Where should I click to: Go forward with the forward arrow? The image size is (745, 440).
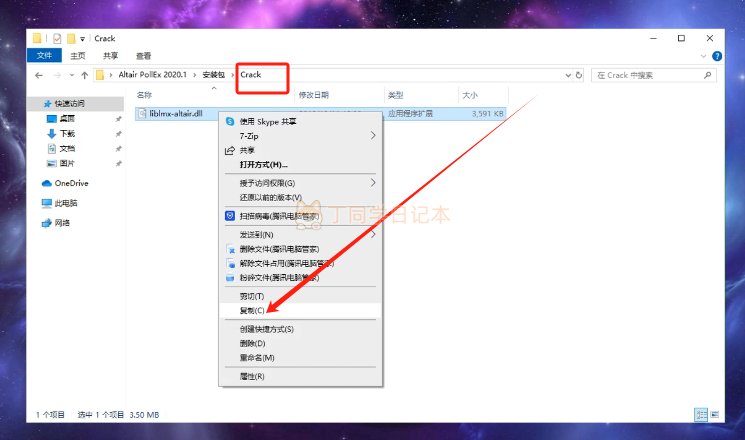(57, 75)
